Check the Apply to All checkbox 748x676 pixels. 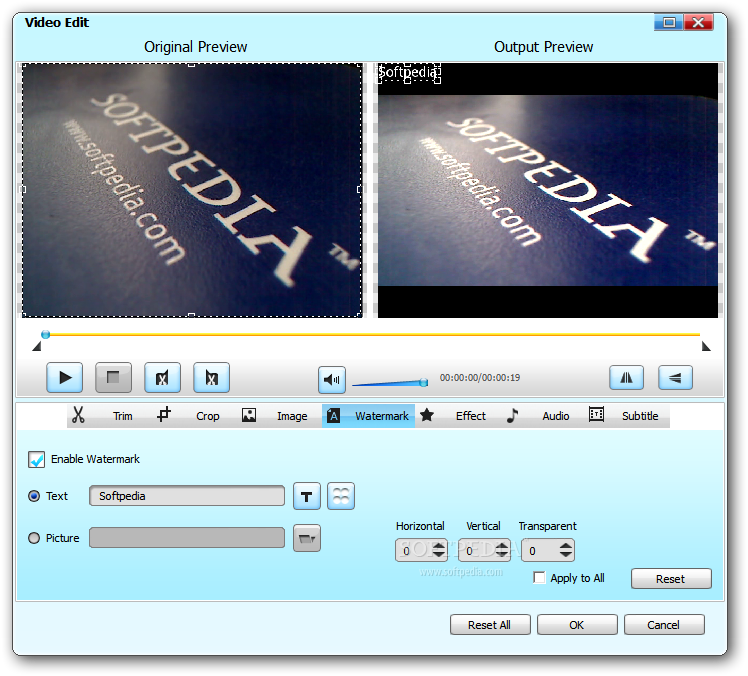[x=540, y=578]
